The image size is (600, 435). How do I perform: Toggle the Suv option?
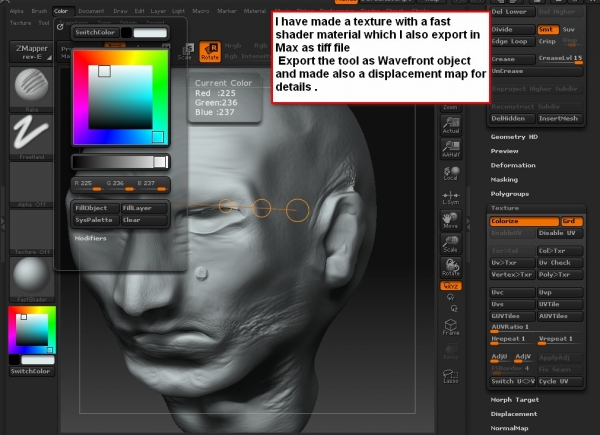(x=569, y=29)
